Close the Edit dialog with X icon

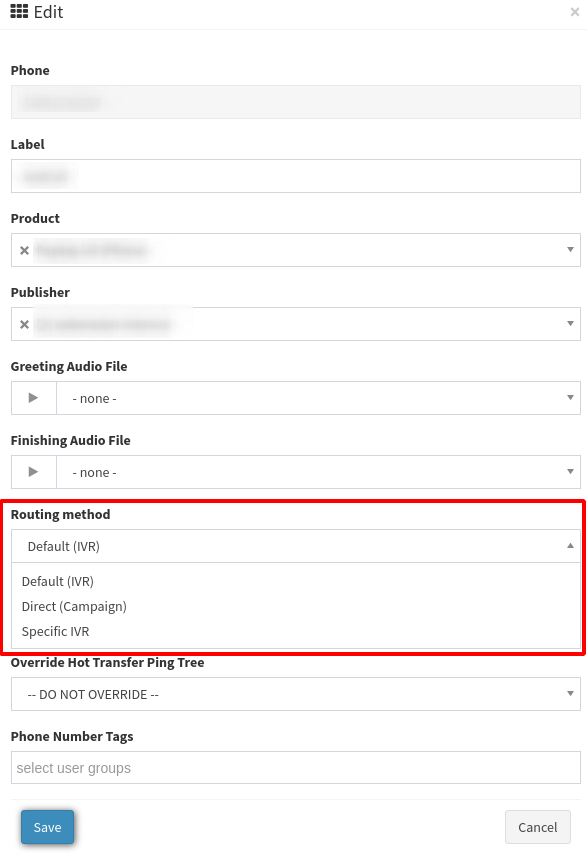pos(574,12)
